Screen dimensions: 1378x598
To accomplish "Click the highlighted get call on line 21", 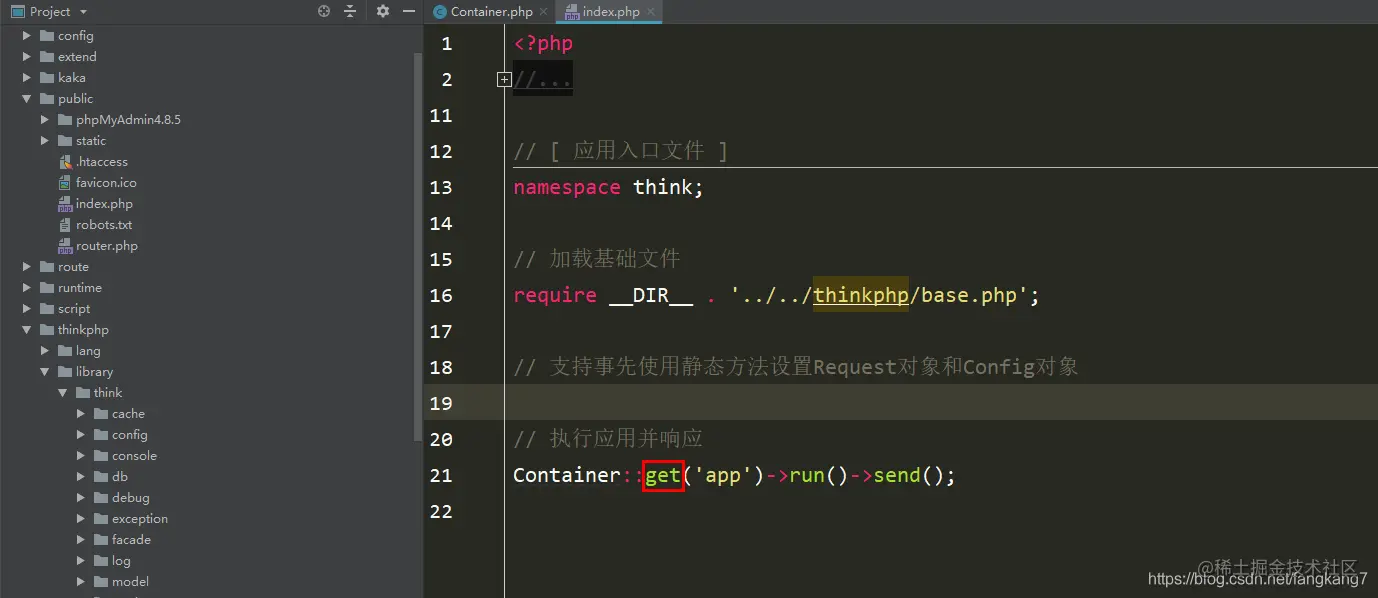I will click(x=663, y=475).
